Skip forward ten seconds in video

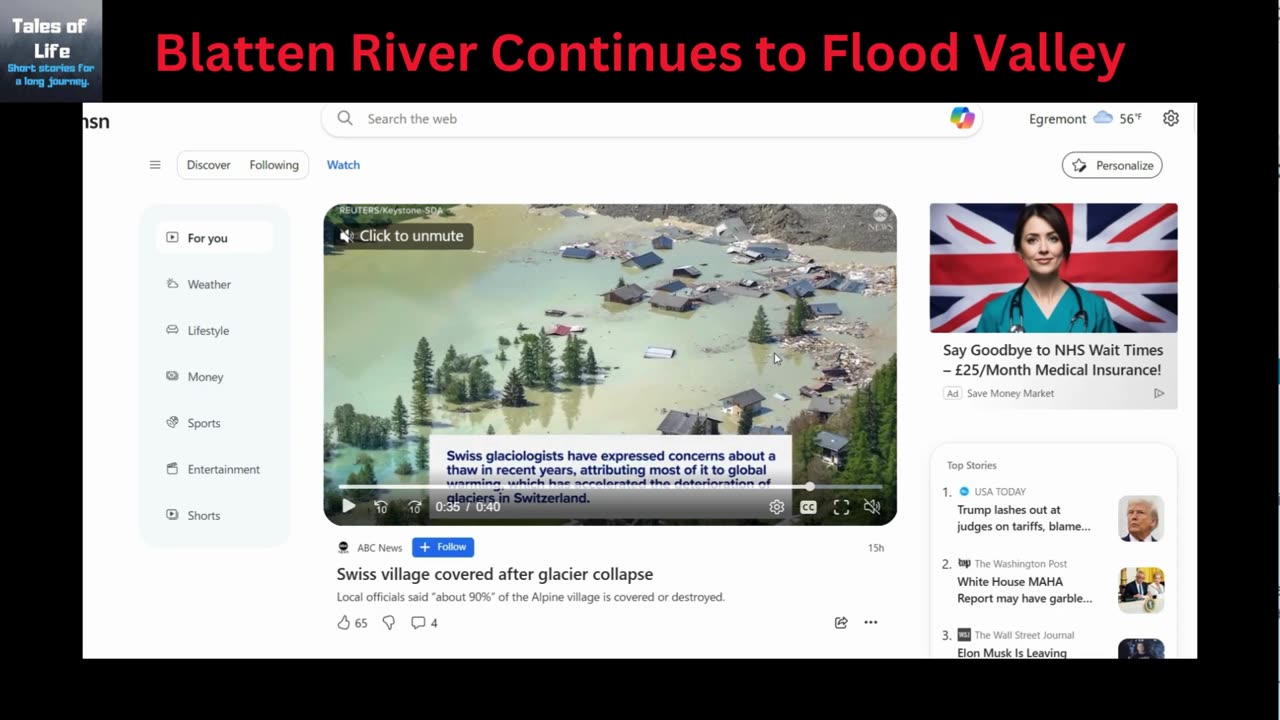[x=414, y=507]
